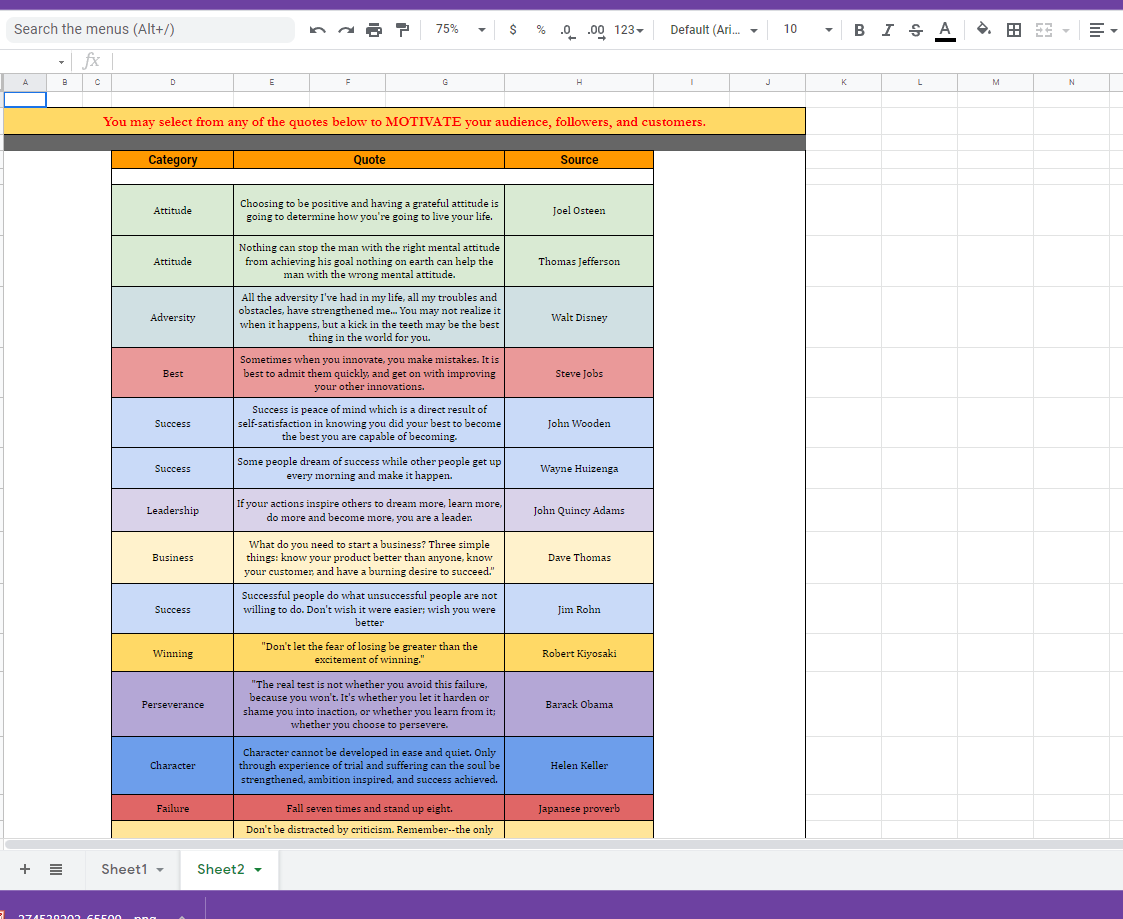This screenshot has width=1123, height=919.
Task: Open Sheet1 tab options arrow
Action: [160, 870]
